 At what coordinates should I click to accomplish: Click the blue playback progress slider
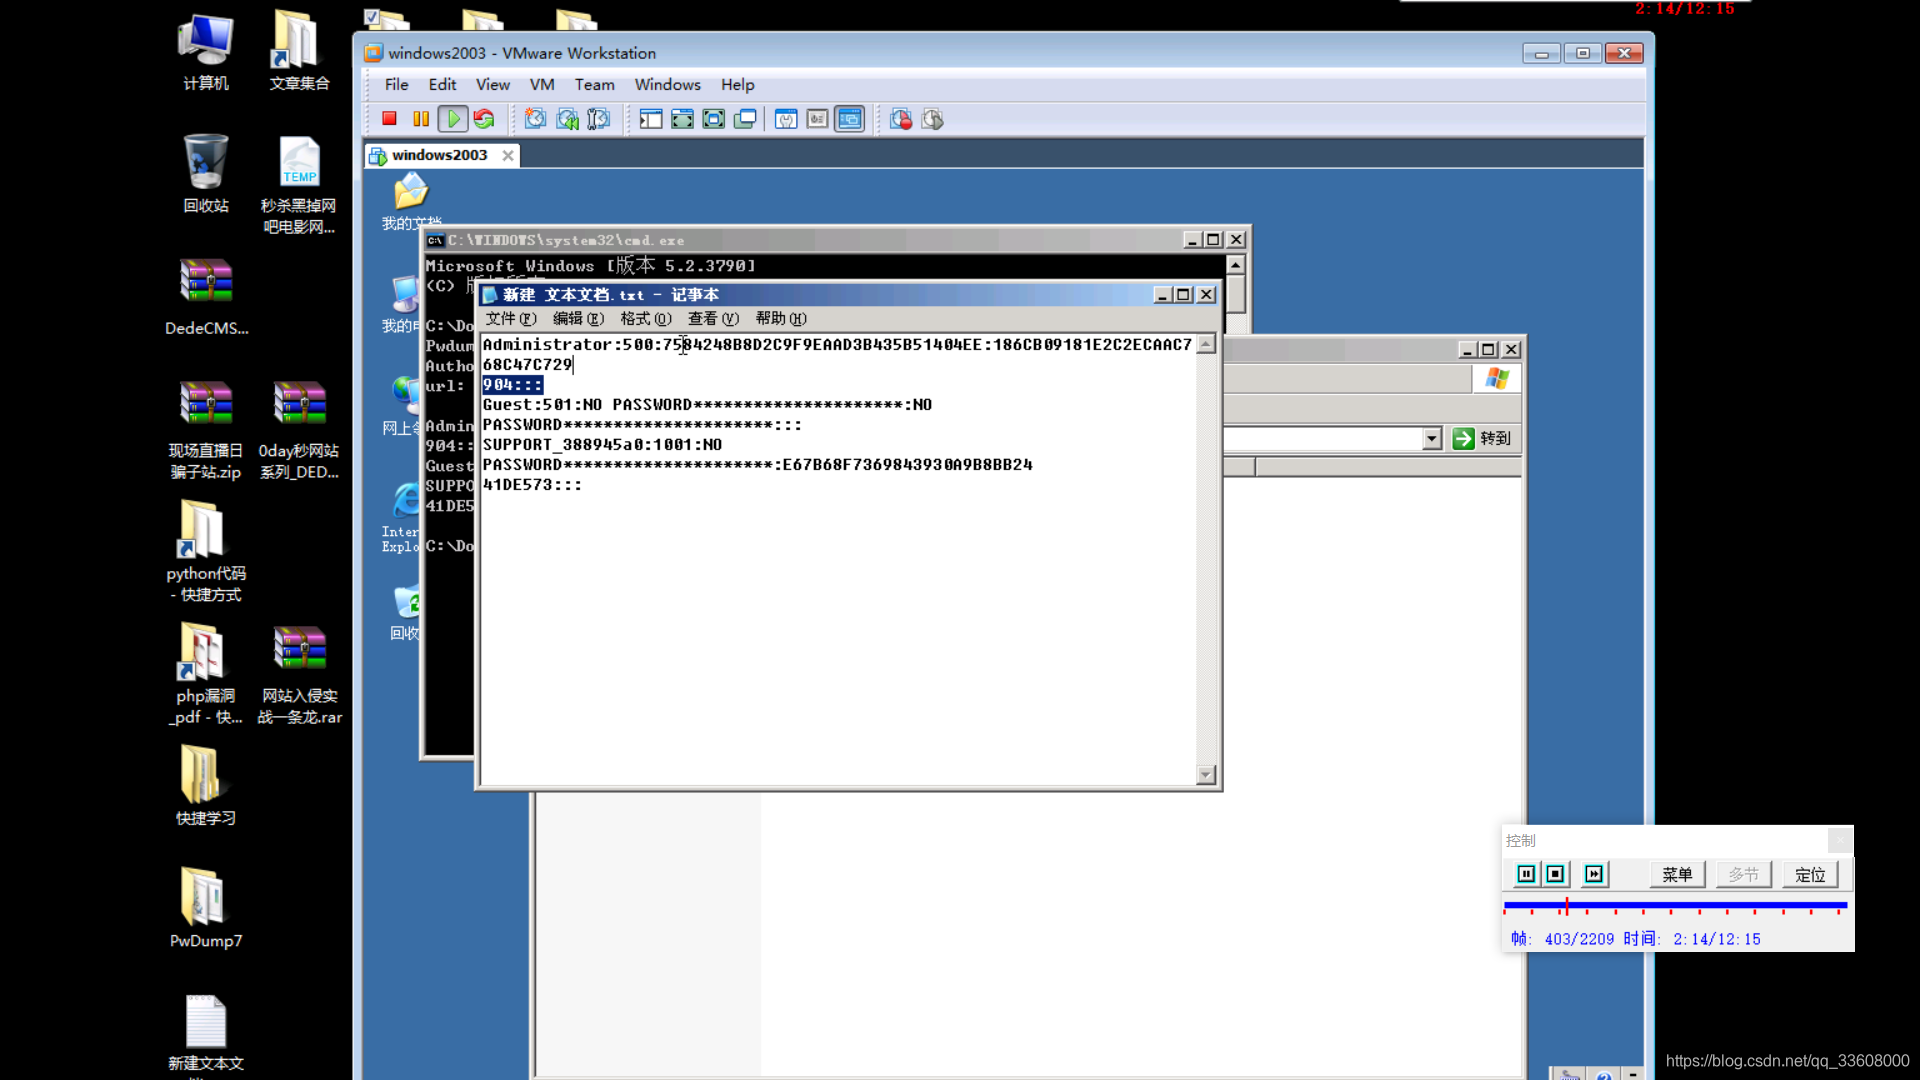[1675, 905]
